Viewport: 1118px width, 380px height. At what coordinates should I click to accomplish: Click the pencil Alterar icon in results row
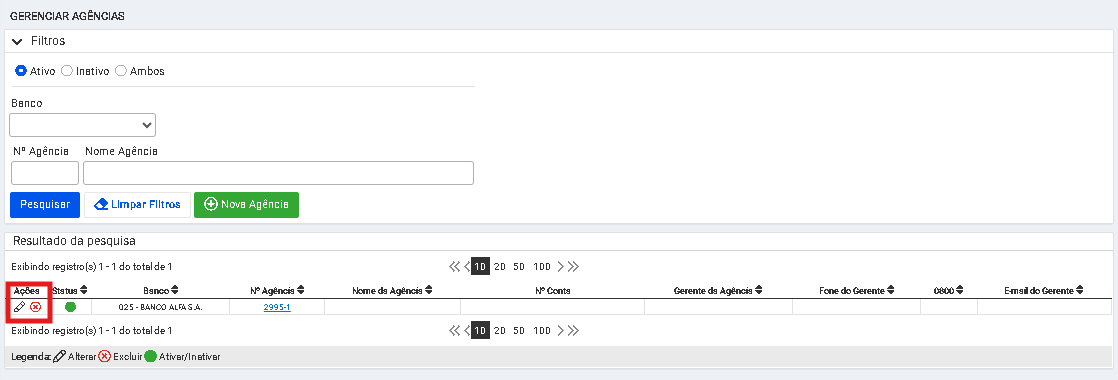point(20,307)
